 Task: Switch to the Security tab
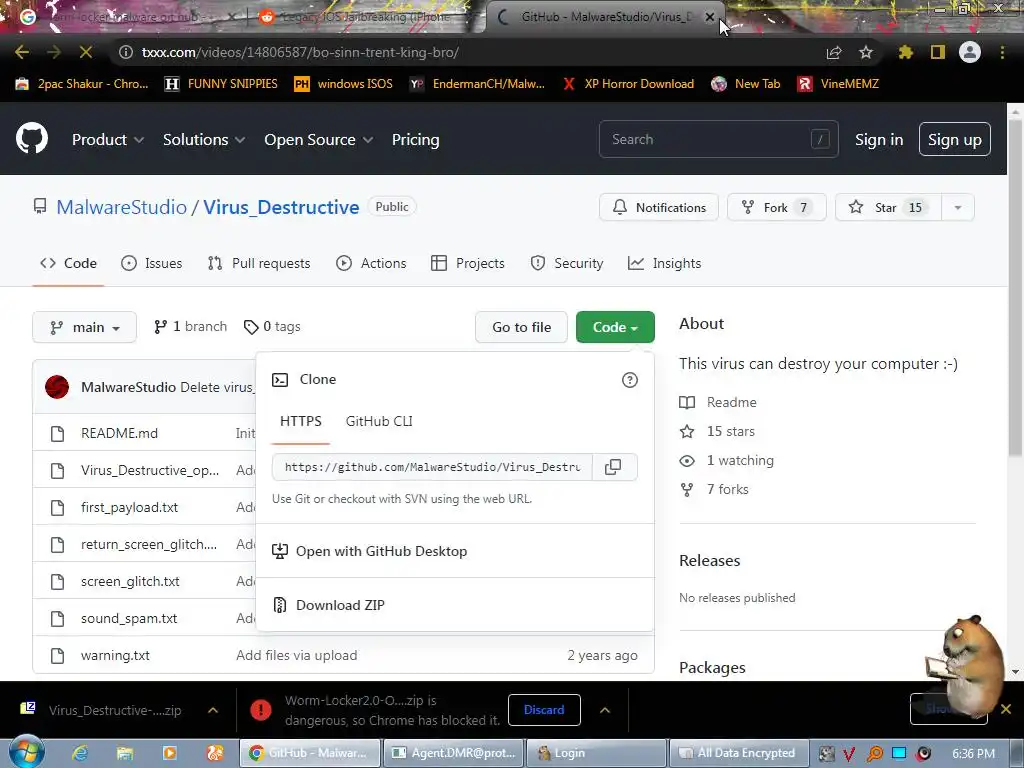pyautogui.click(x=567, y=263)
